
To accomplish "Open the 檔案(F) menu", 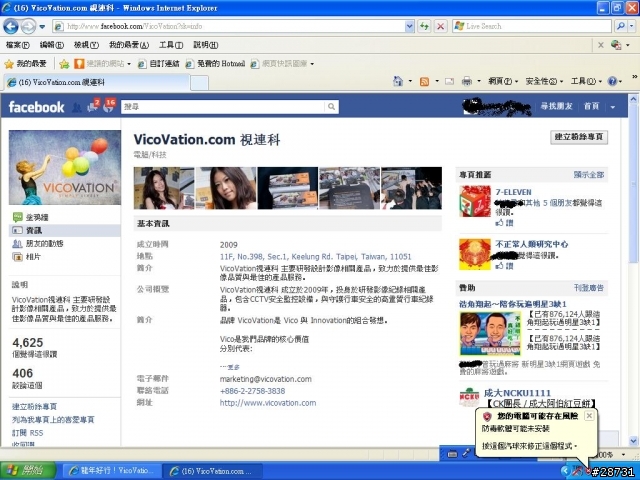I will coord(18,45).
